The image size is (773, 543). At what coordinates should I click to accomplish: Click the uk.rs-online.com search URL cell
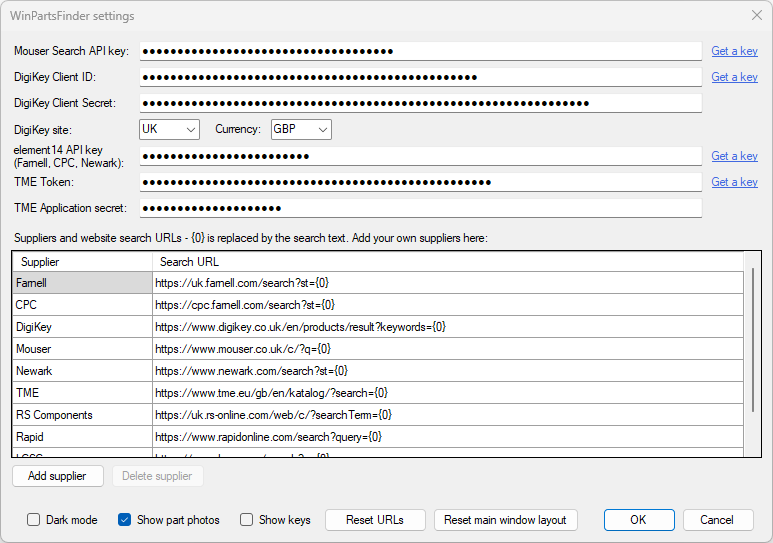click(448, 415)
